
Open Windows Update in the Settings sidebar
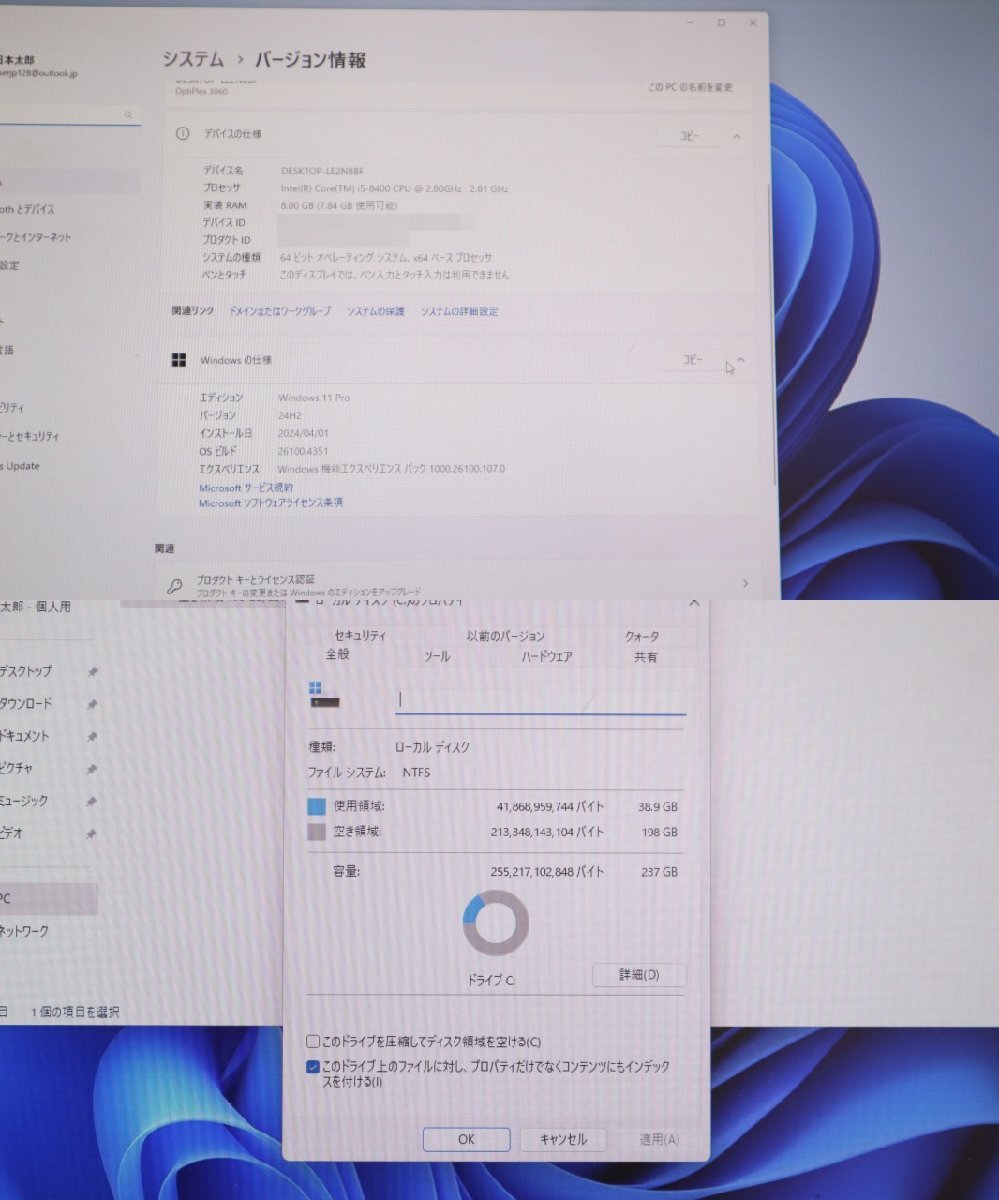[20, 466]
